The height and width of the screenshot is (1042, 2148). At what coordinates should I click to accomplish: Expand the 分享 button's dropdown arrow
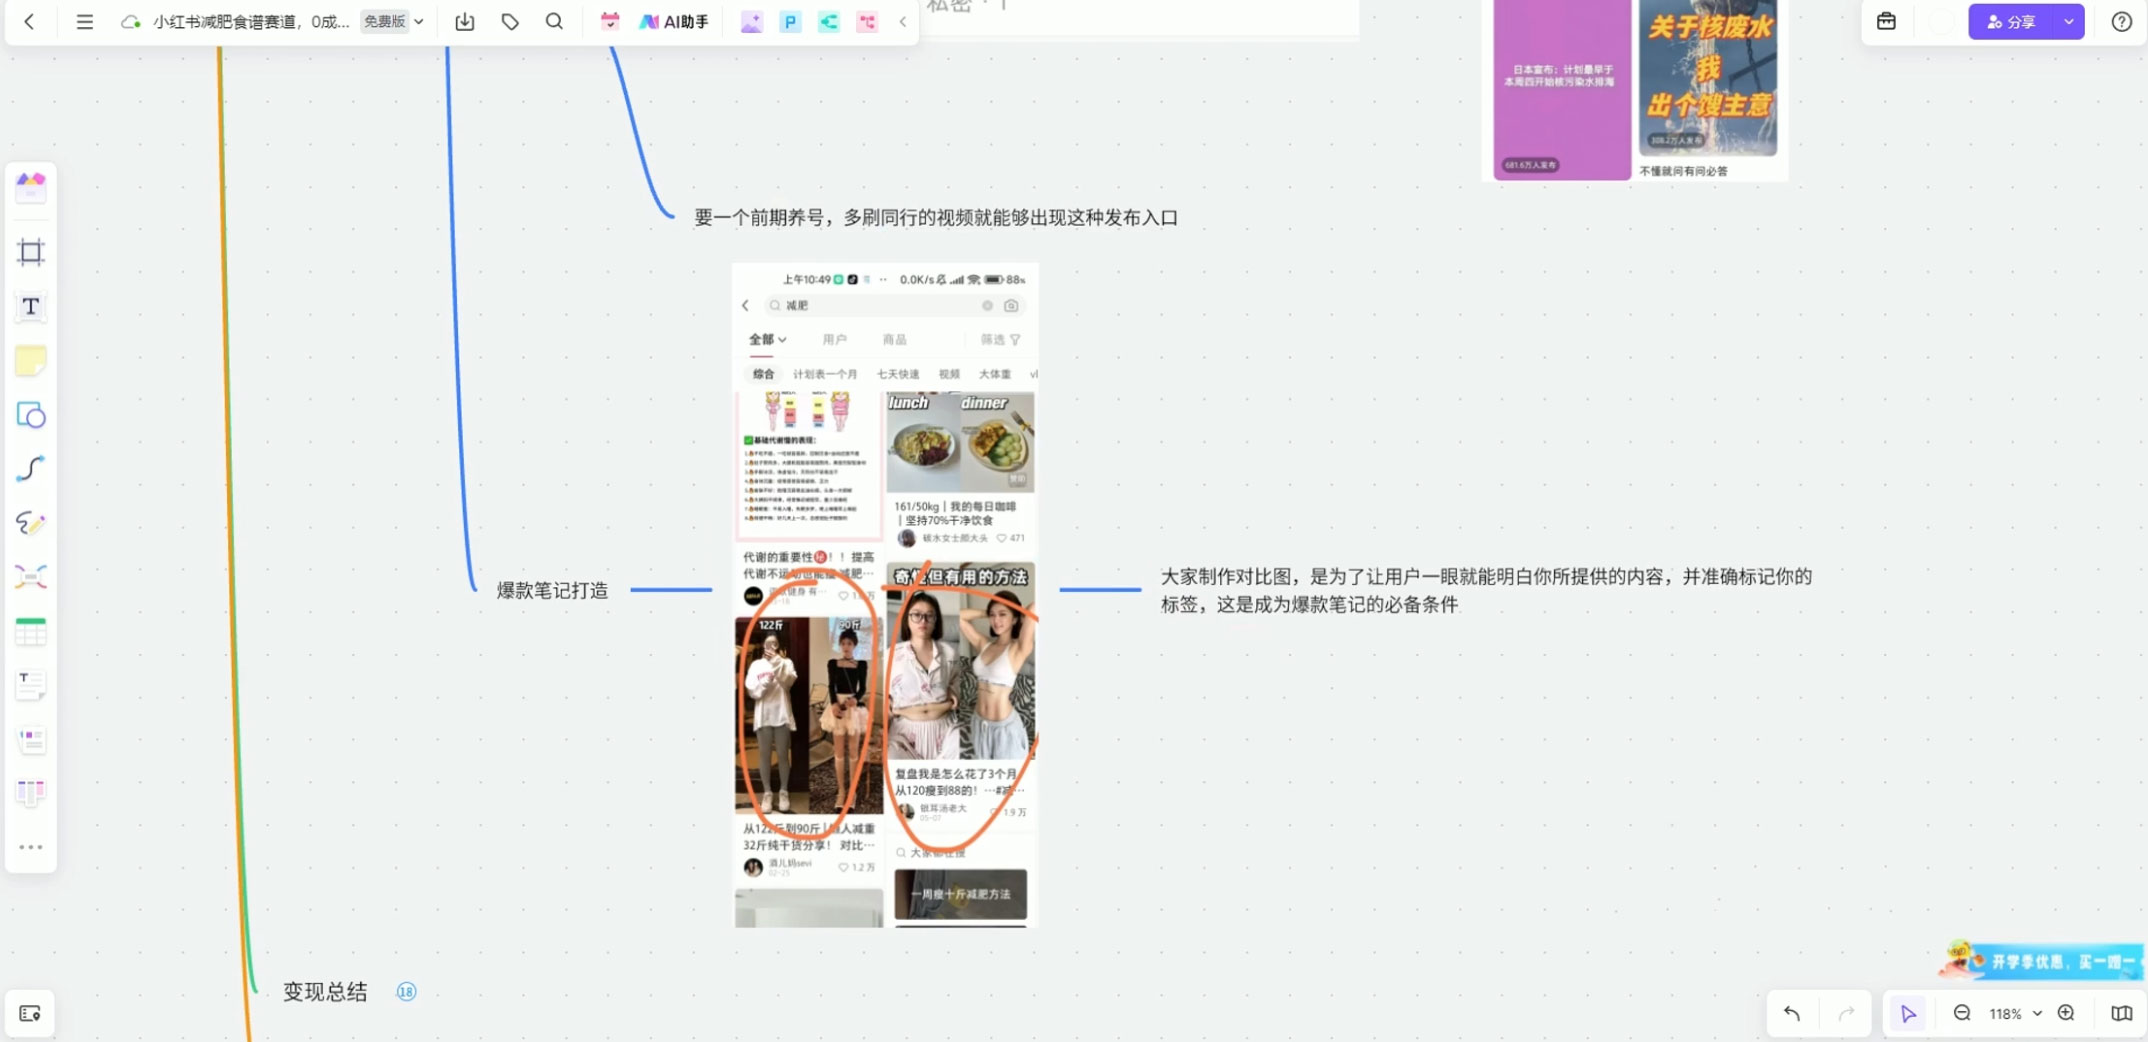coord(2068,21)
